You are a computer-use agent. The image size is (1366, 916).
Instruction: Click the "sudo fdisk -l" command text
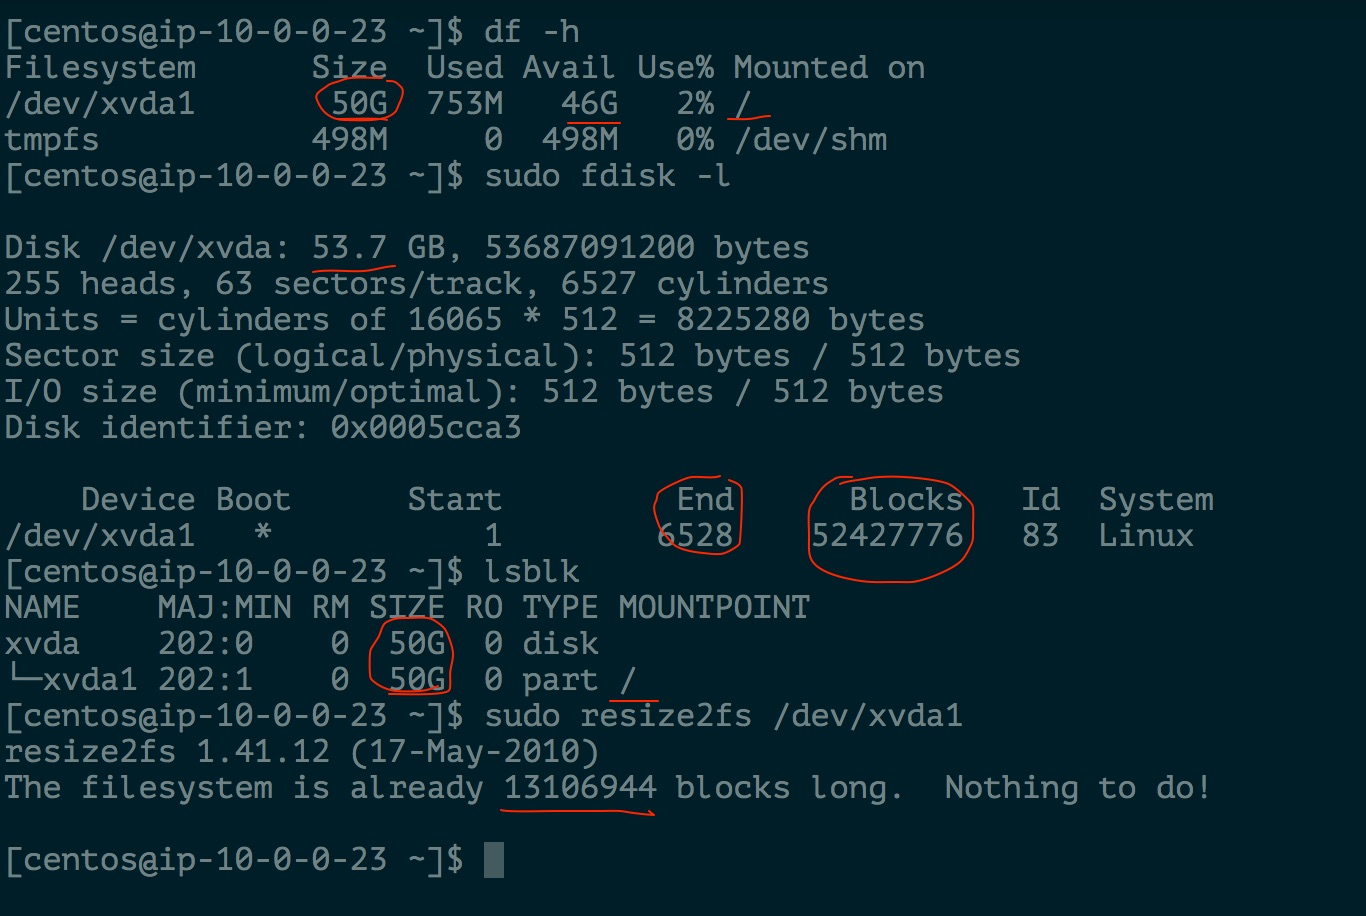tap(608, 175)
